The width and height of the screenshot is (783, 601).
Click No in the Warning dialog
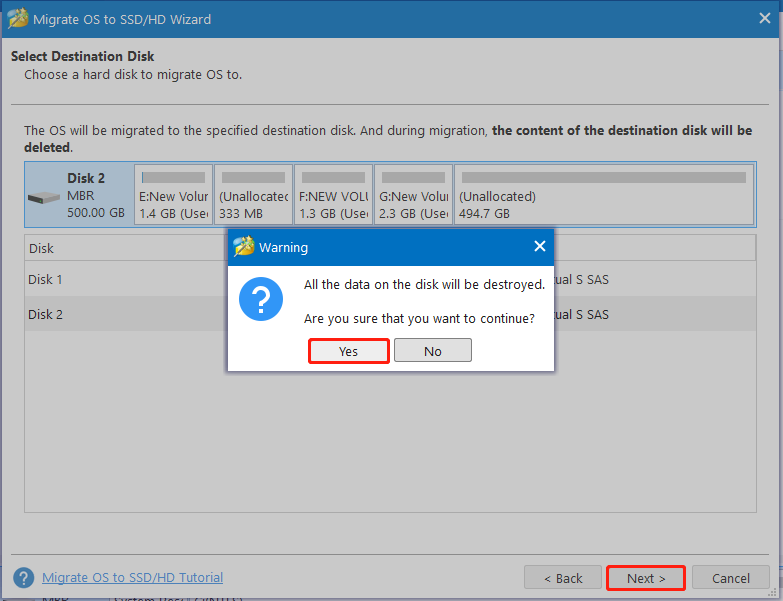pyautogui.click(x=432, y=351)
